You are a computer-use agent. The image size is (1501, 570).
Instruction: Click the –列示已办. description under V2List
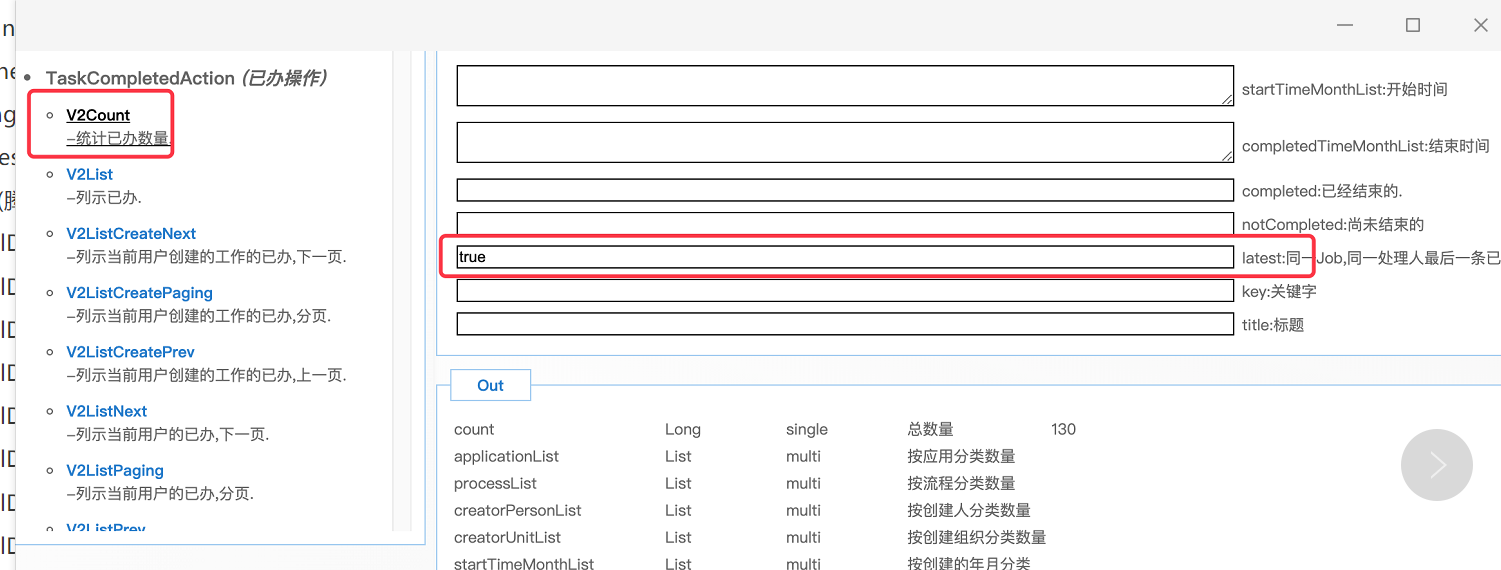104,197
